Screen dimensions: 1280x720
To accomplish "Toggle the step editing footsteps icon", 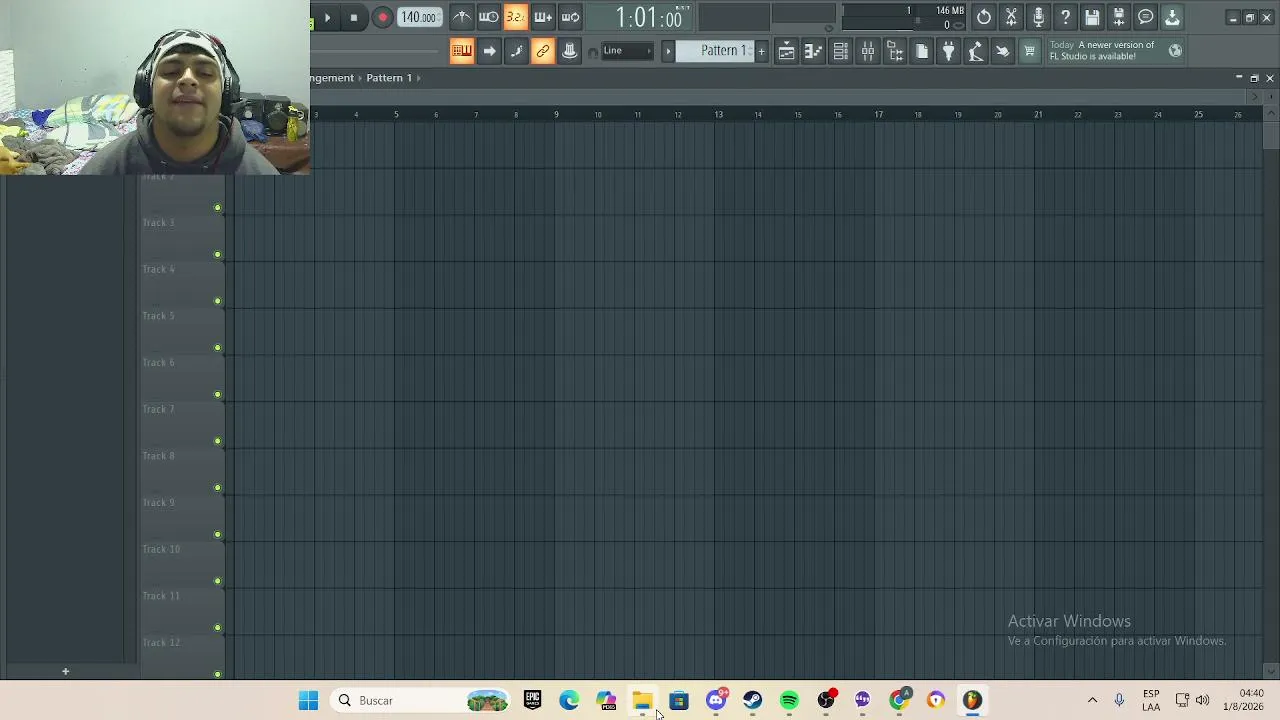I will 516,51.
